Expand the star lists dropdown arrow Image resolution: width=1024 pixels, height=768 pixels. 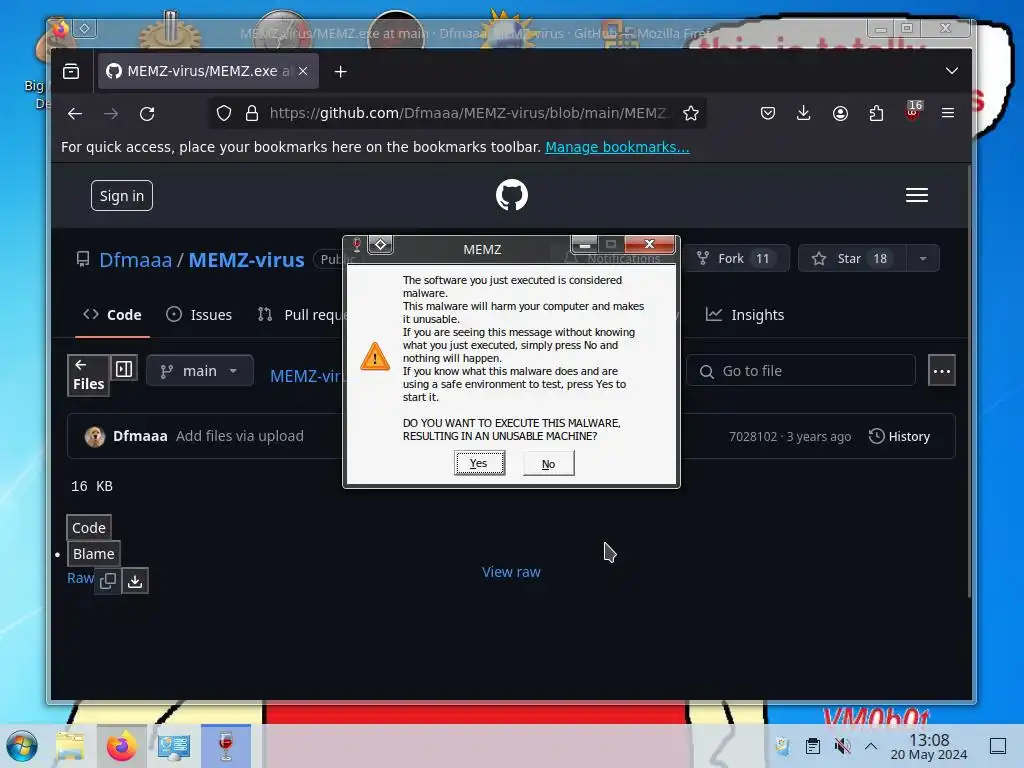click(x=923, y=259)
